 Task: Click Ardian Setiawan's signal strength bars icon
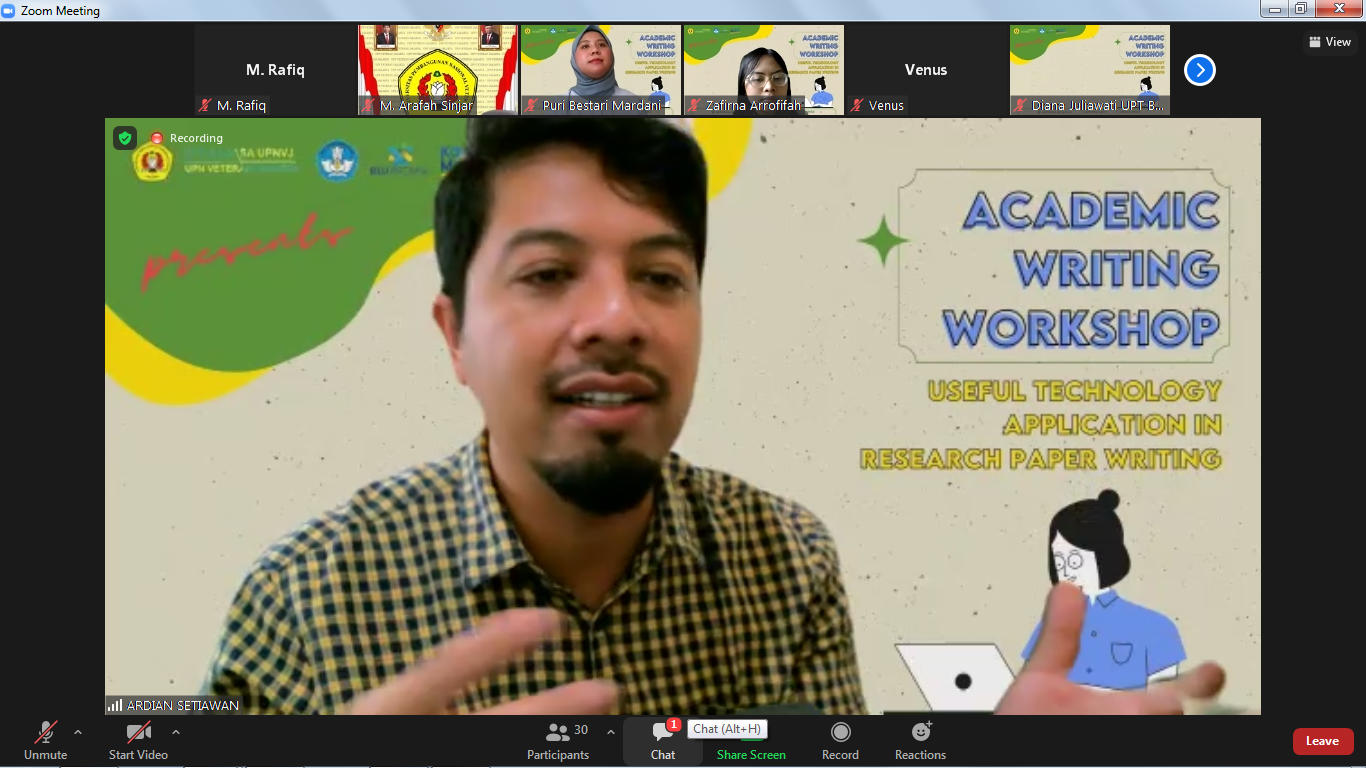pos(115,705)
